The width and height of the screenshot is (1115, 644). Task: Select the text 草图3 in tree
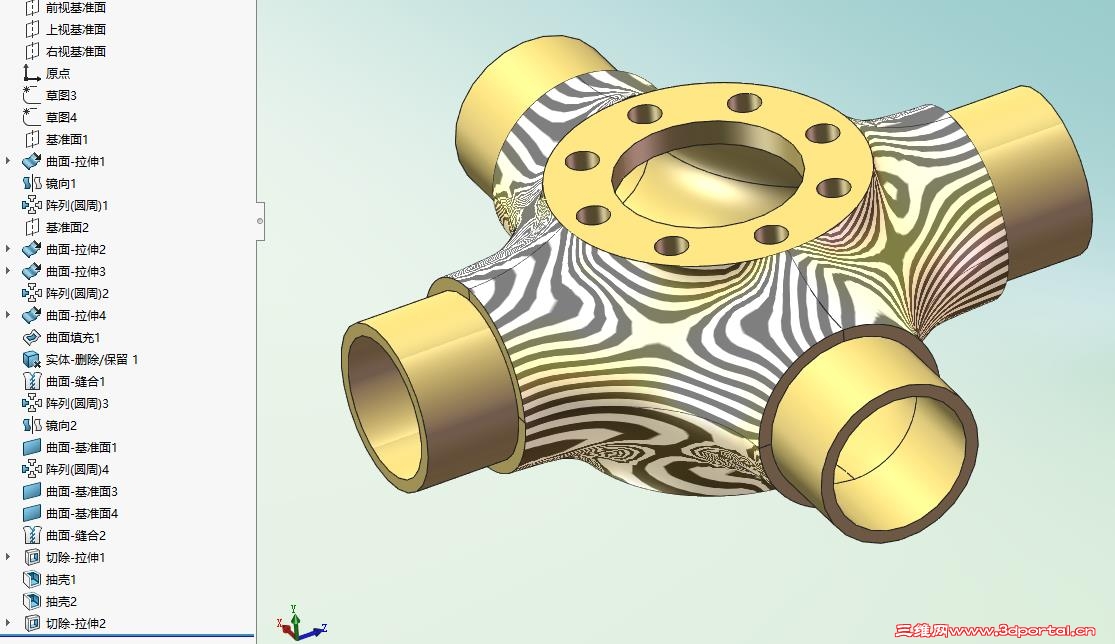click(x=61, y=95)
